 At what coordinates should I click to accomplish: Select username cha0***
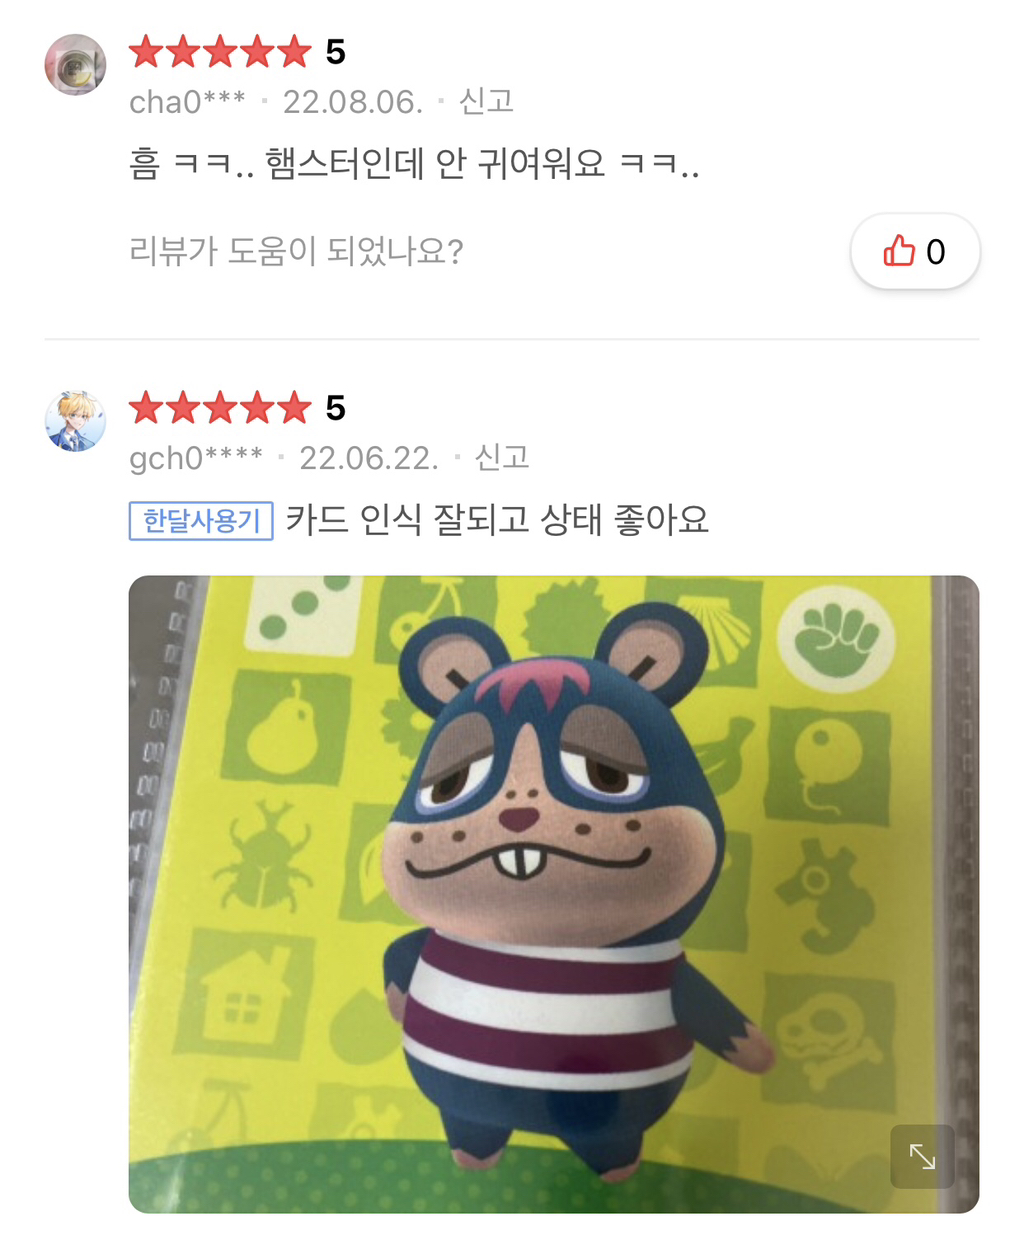(187, 102)
